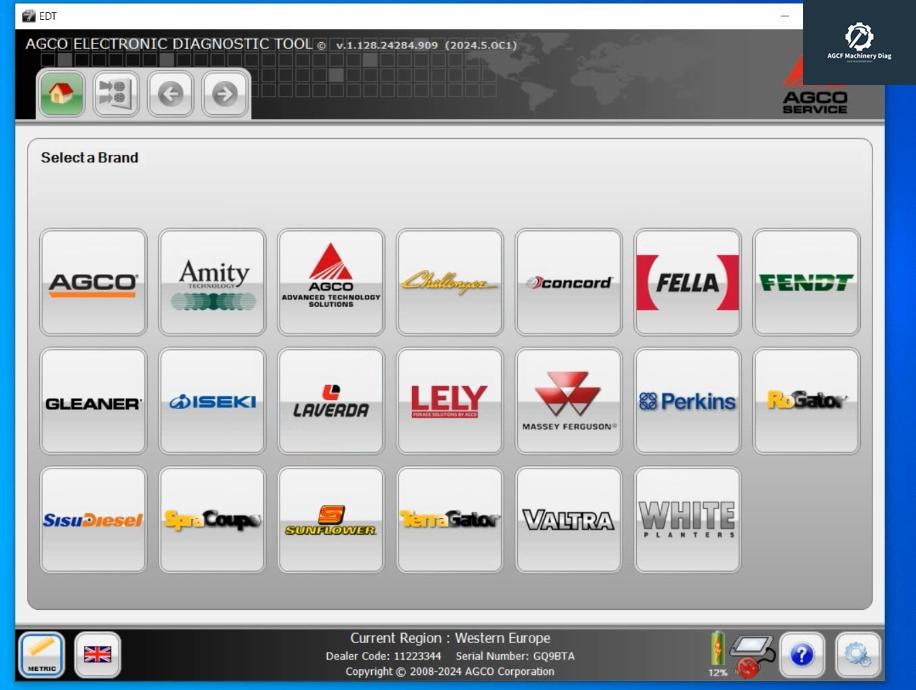
Task: Pick the RoGator brand tile
Action: tap(806, 401)
